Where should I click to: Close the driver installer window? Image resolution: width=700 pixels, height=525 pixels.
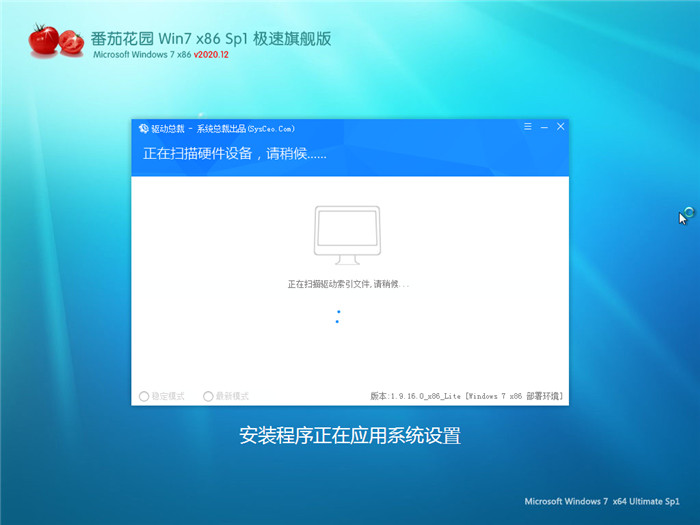tap(561, 127)
